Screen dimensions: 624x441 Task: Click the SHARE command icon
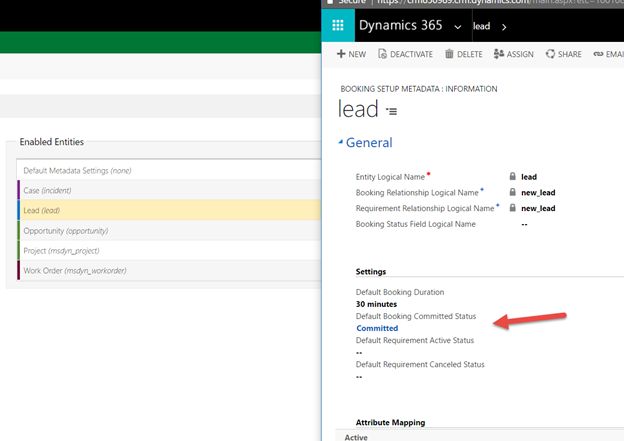[x=550, y=54]
